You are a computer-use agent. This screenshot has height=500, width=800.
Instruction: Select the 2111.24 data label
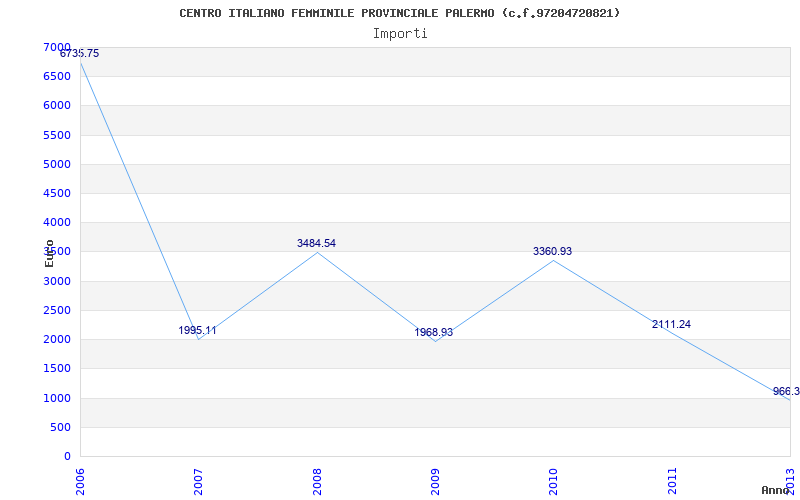[671, 324]
